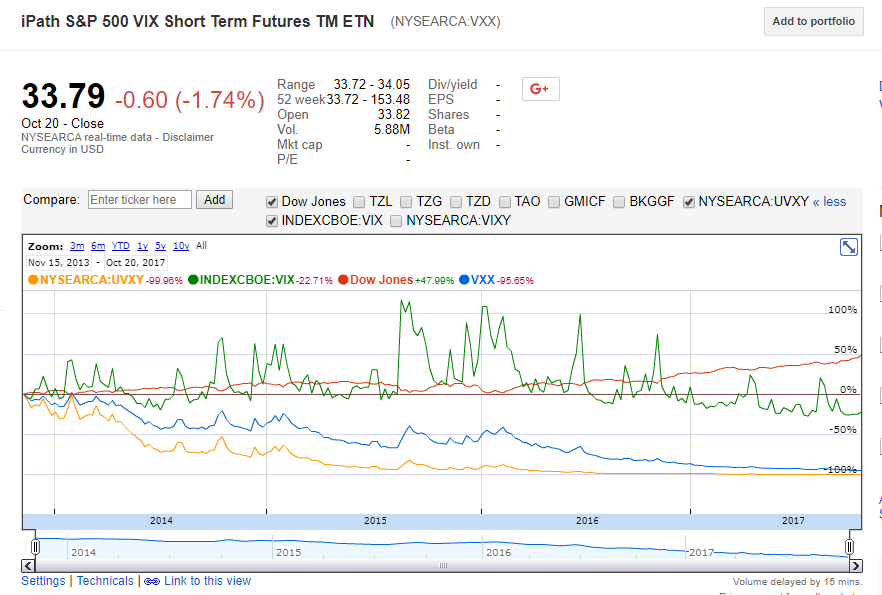Screen dimensions: 882x595
Task: Click the VXX legend label
Action: (x=483, y=280)
